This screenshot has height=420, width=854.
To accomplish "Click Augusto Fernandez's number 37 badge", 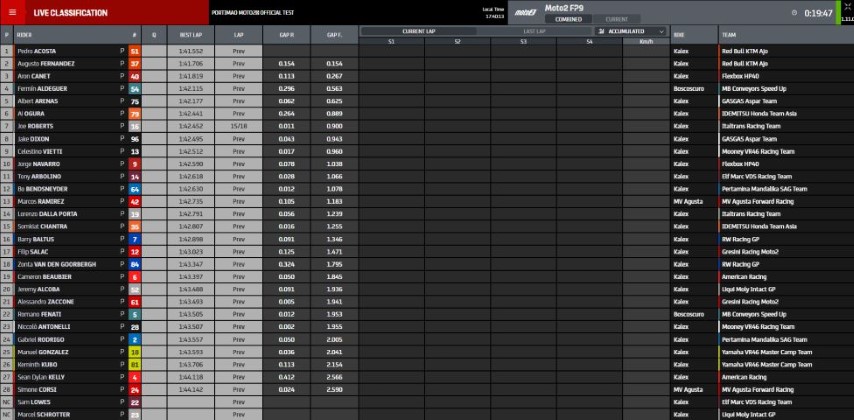I will 134,63.
